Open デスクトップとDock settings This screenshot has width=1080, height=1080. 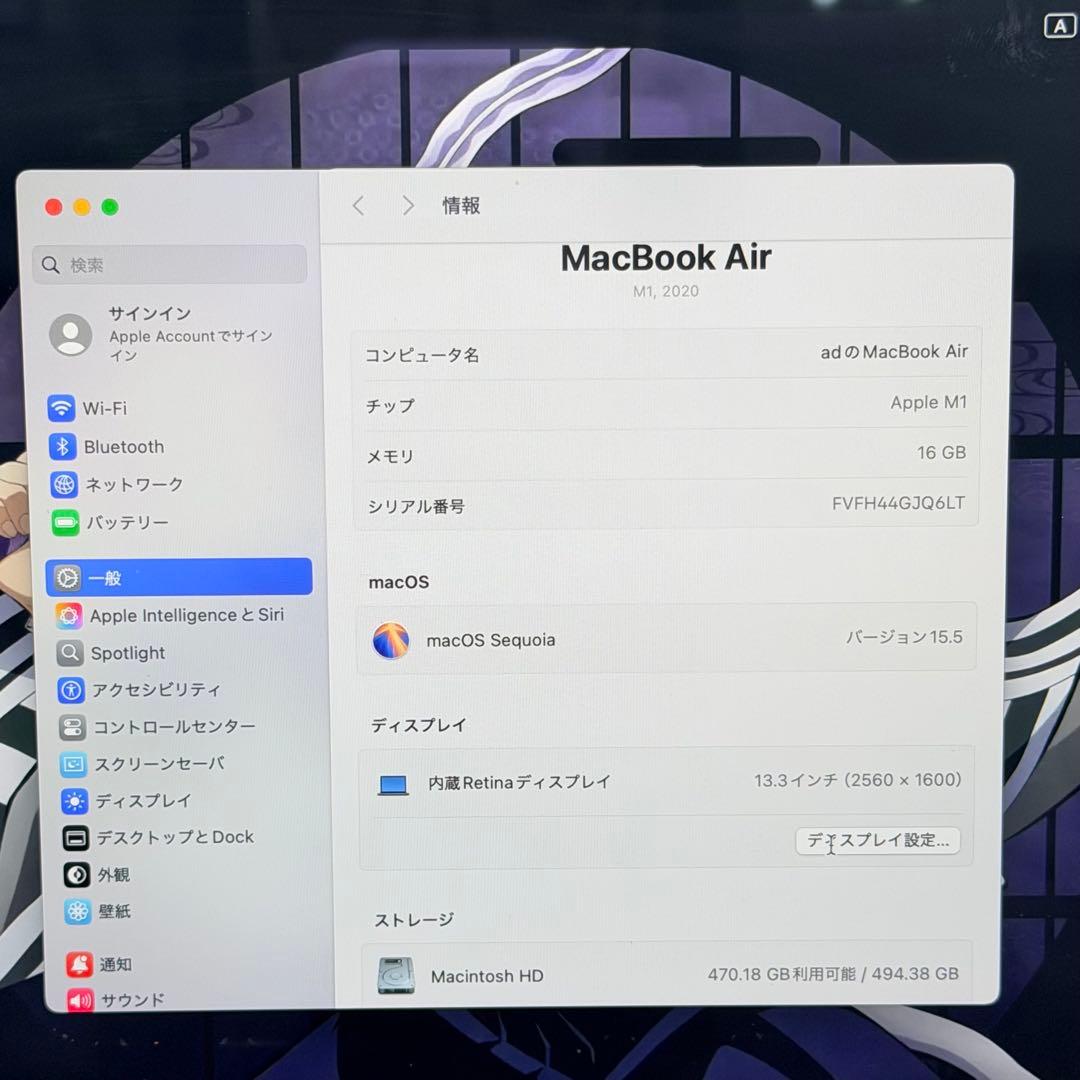pos(171,838)
